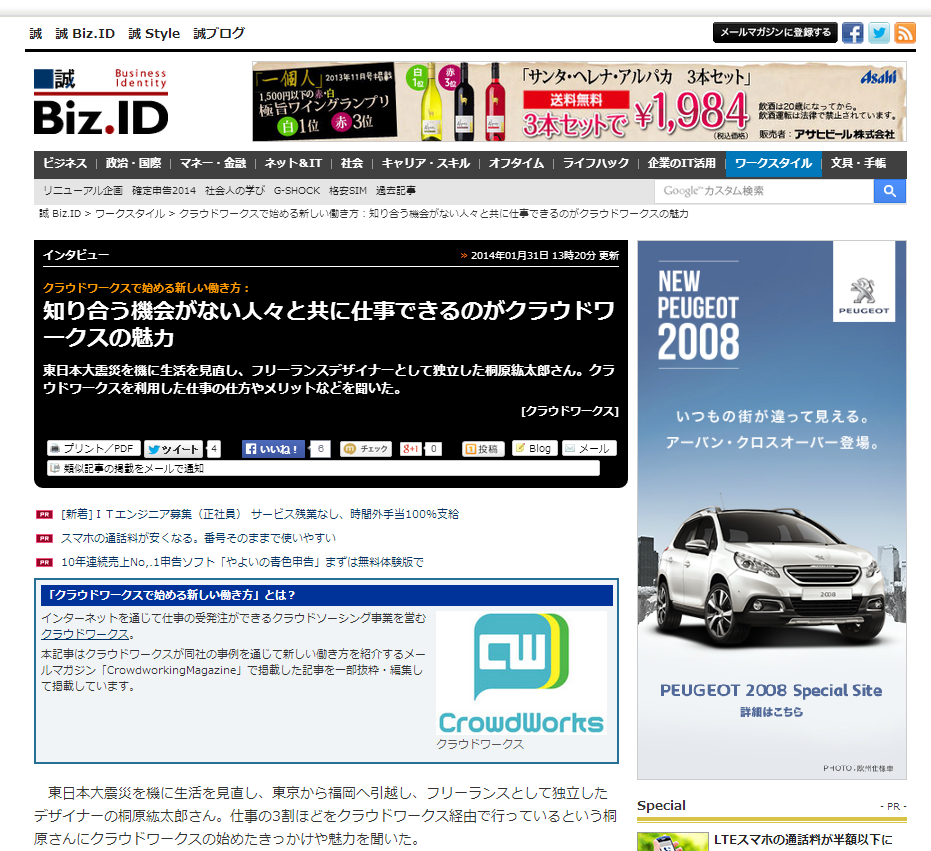
Task: Click the Google +1 button
Action: [410, 449]
